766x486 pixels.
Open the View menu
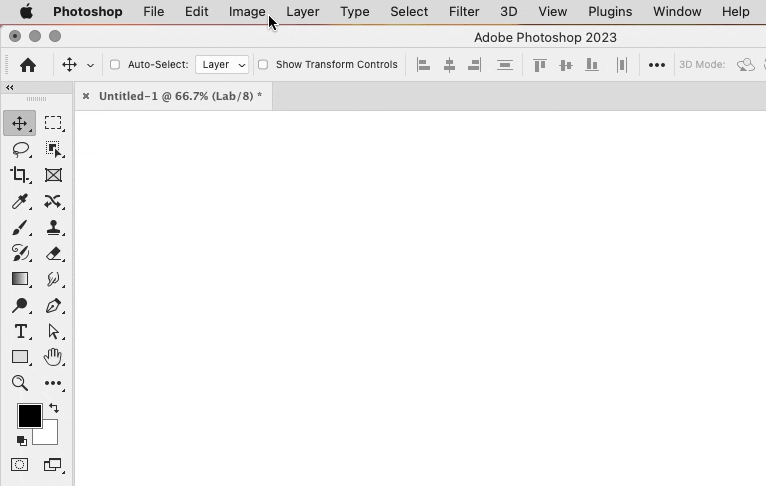[553, 11]
